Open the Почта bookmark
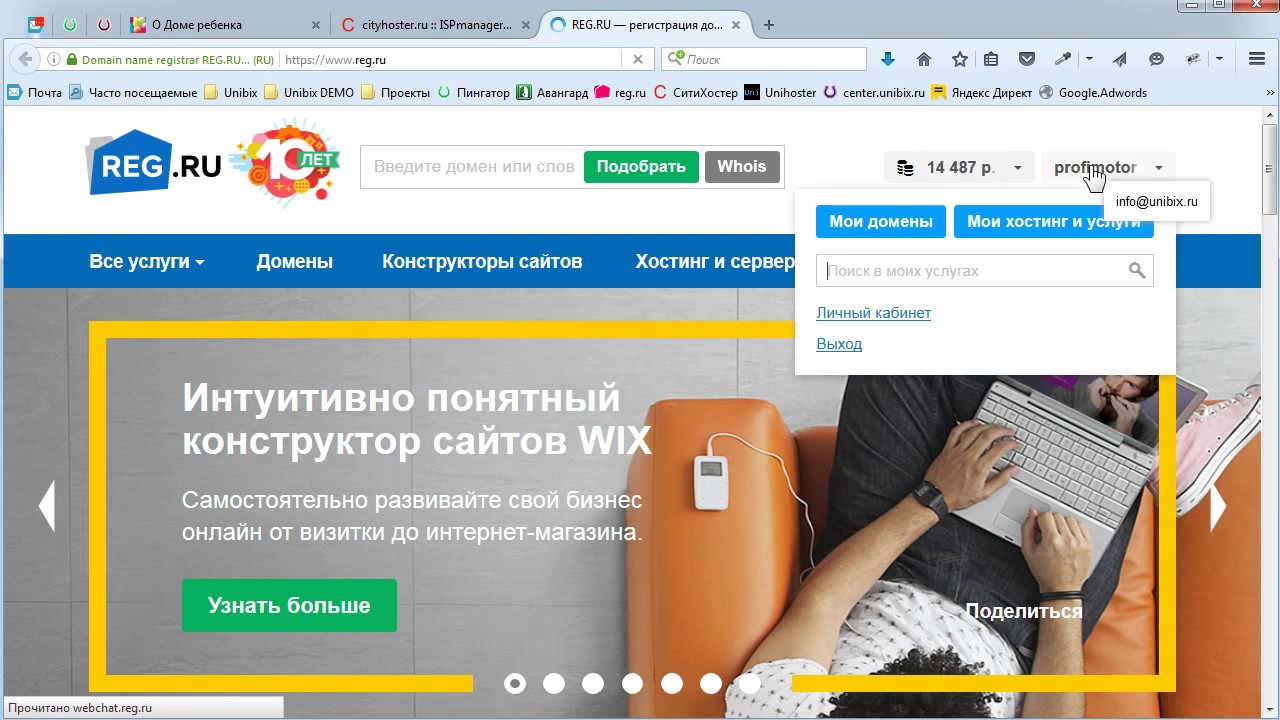Screen dimensions: 1280x720 35,92
